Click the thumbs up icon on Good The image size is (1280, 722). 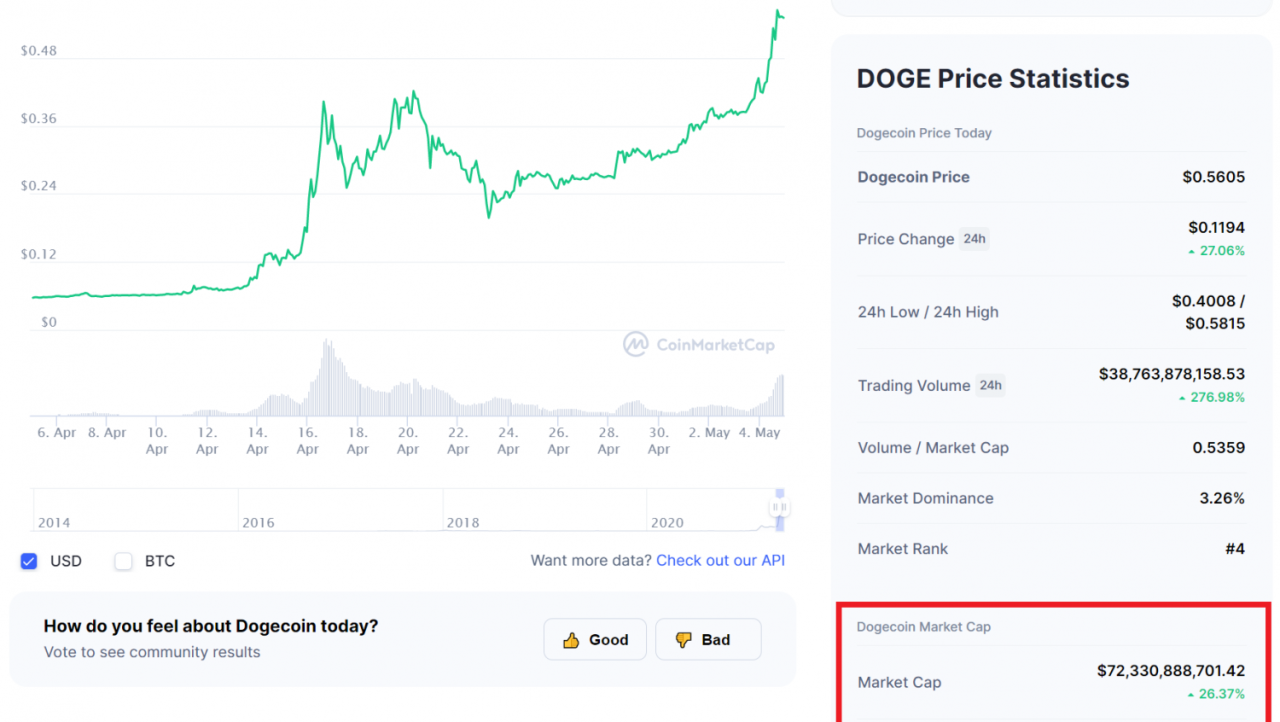(571, 640)
